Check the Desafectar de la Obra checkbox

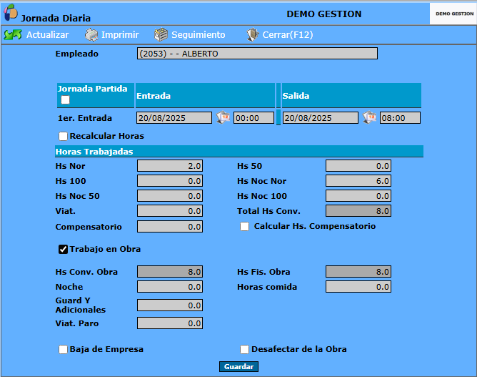[x=244, y=349]
